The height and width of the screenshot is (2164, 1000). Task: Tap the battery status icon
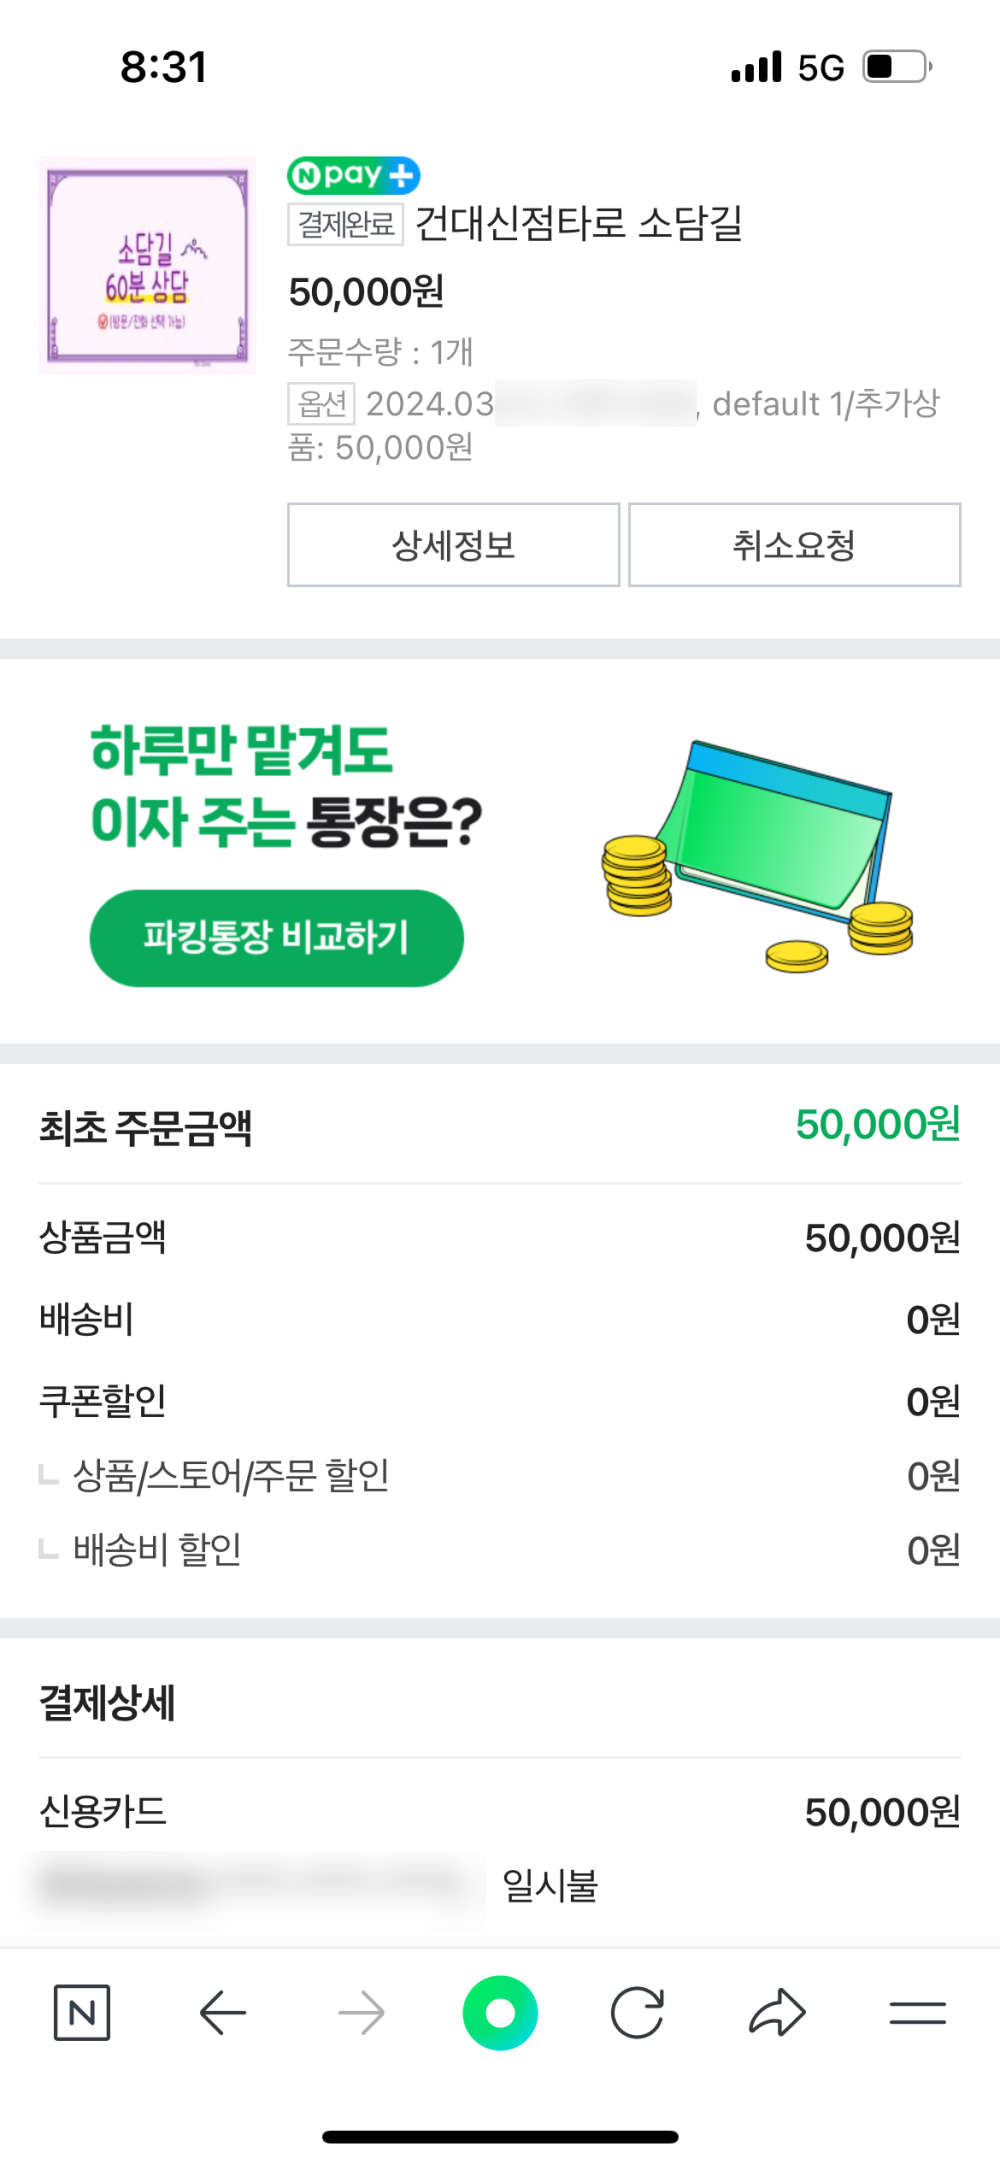coord(897,67)
